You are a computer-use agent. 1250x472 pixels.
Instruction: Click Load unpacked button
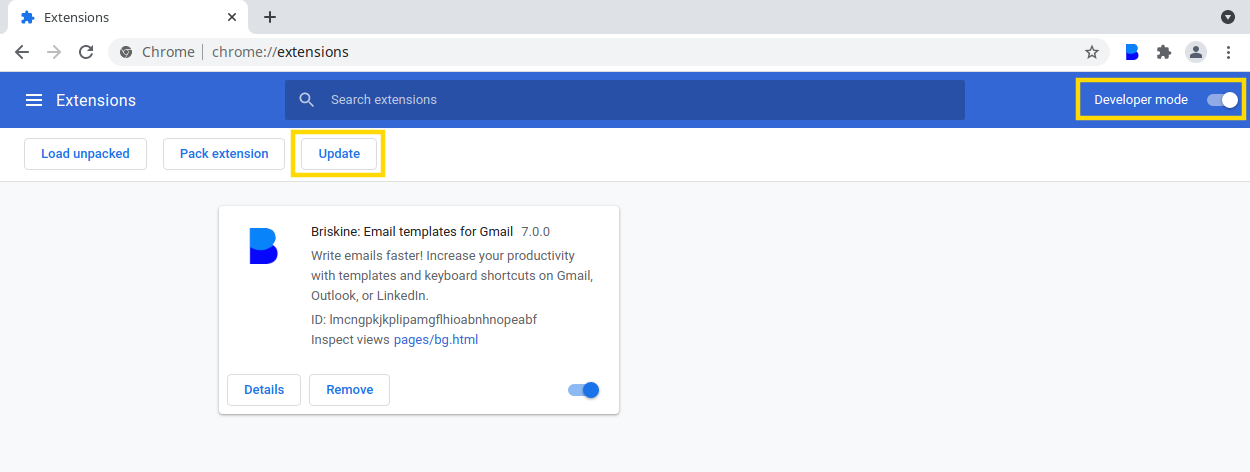(x=85, y=154)
